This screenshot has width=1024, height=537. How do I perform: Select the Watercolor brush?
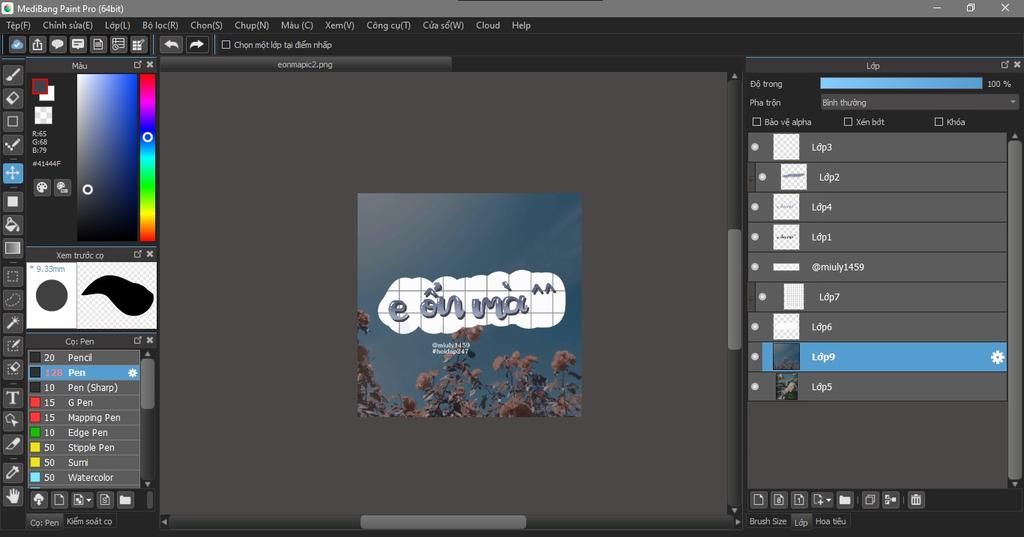(x=84, y=478)
